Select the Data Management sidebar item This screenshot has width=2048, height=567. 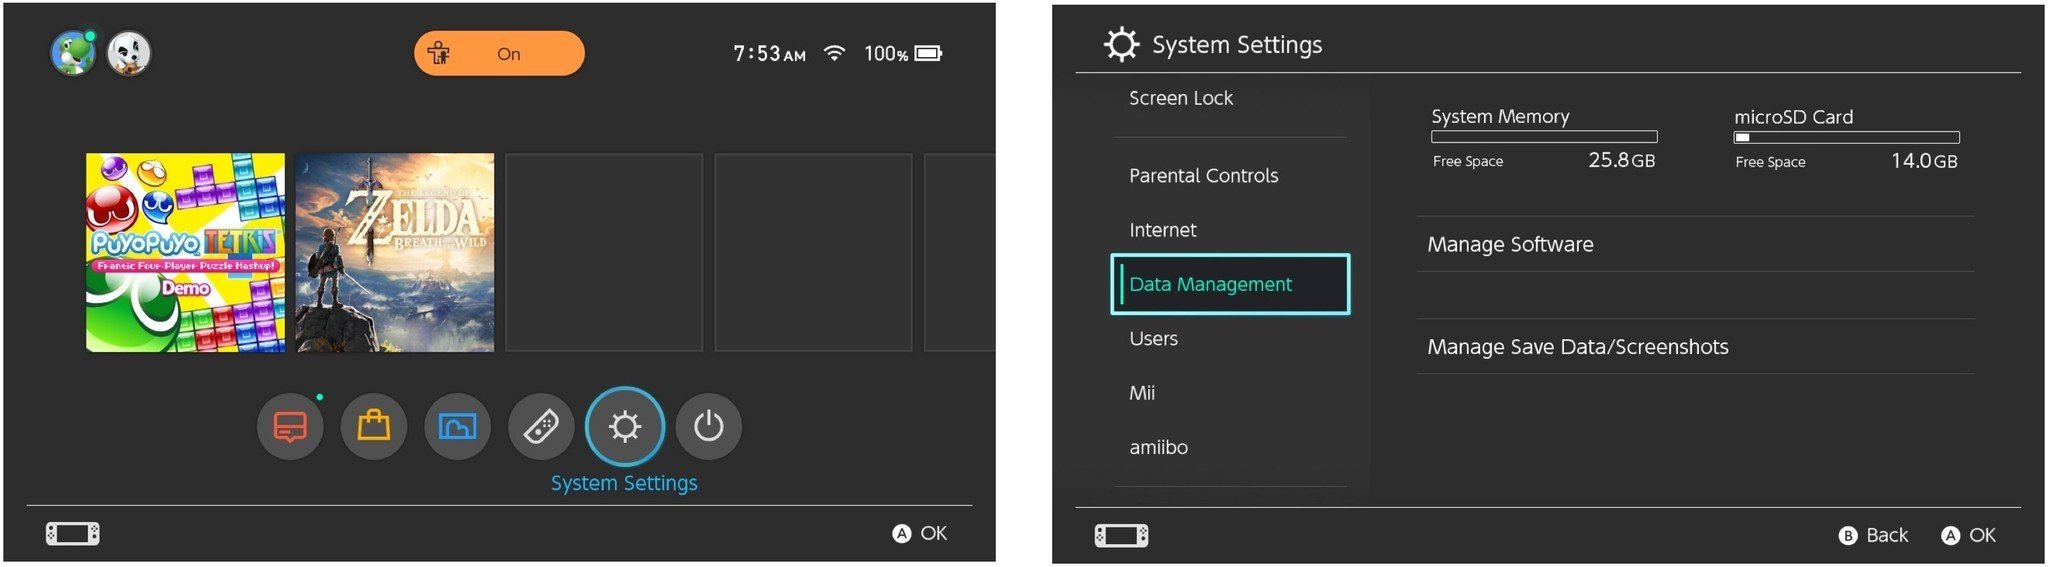(x=1230, y=284)
